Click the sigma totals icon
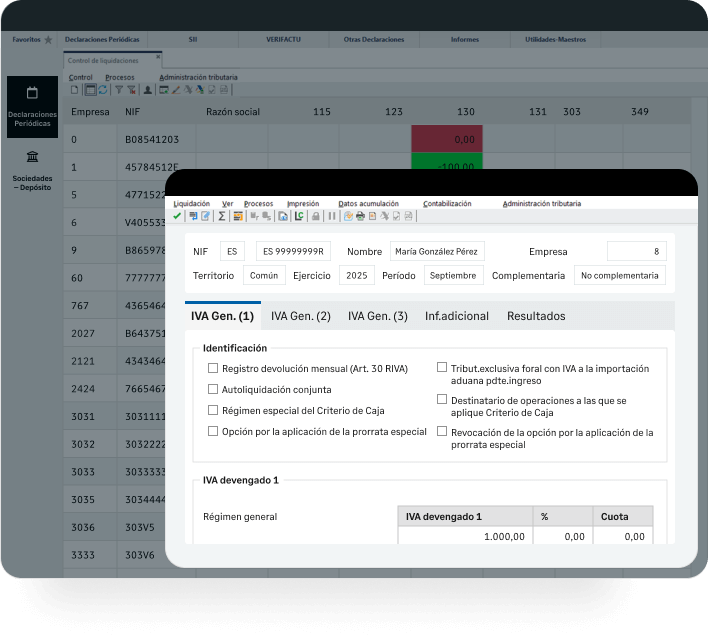The image size is (708, 642). (x=222, y=216)
